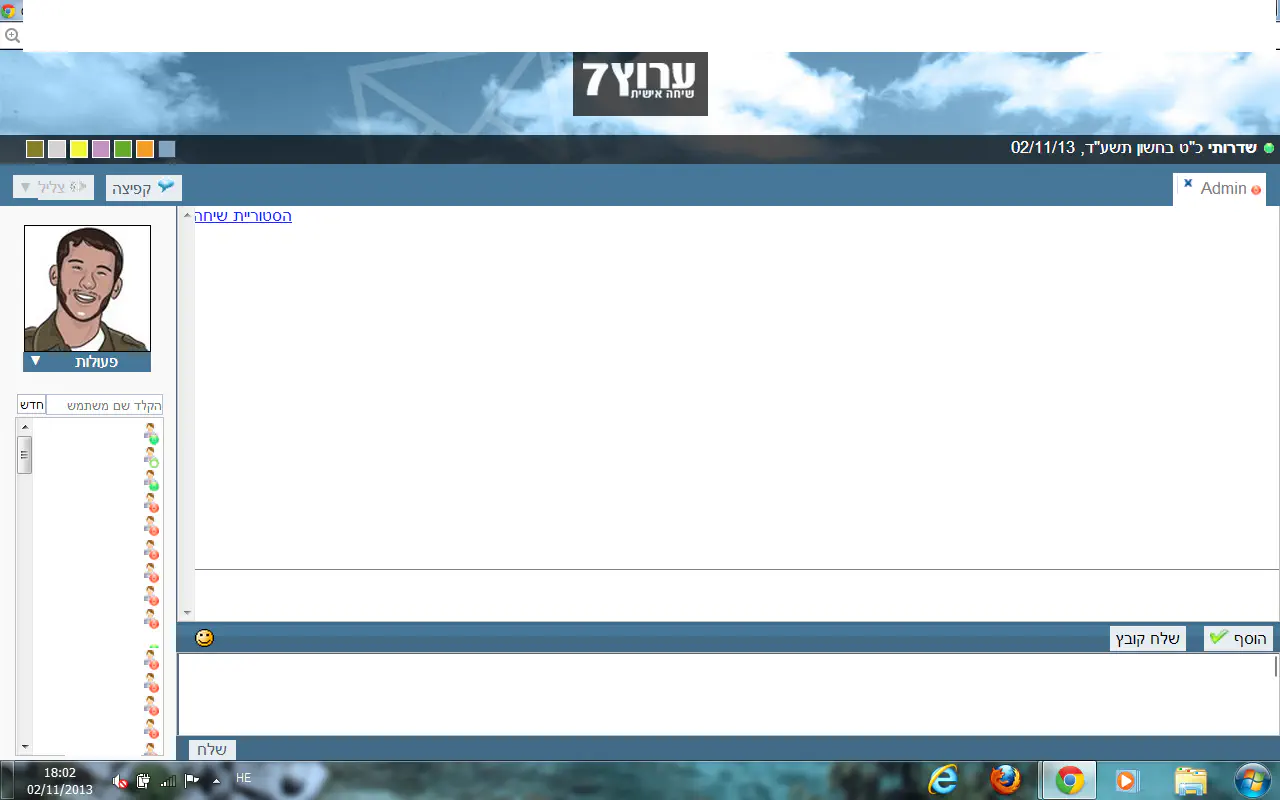Close the Admin chat tab
The width and height of the screenshot is (1280, 800).
tap(1187, 183)
